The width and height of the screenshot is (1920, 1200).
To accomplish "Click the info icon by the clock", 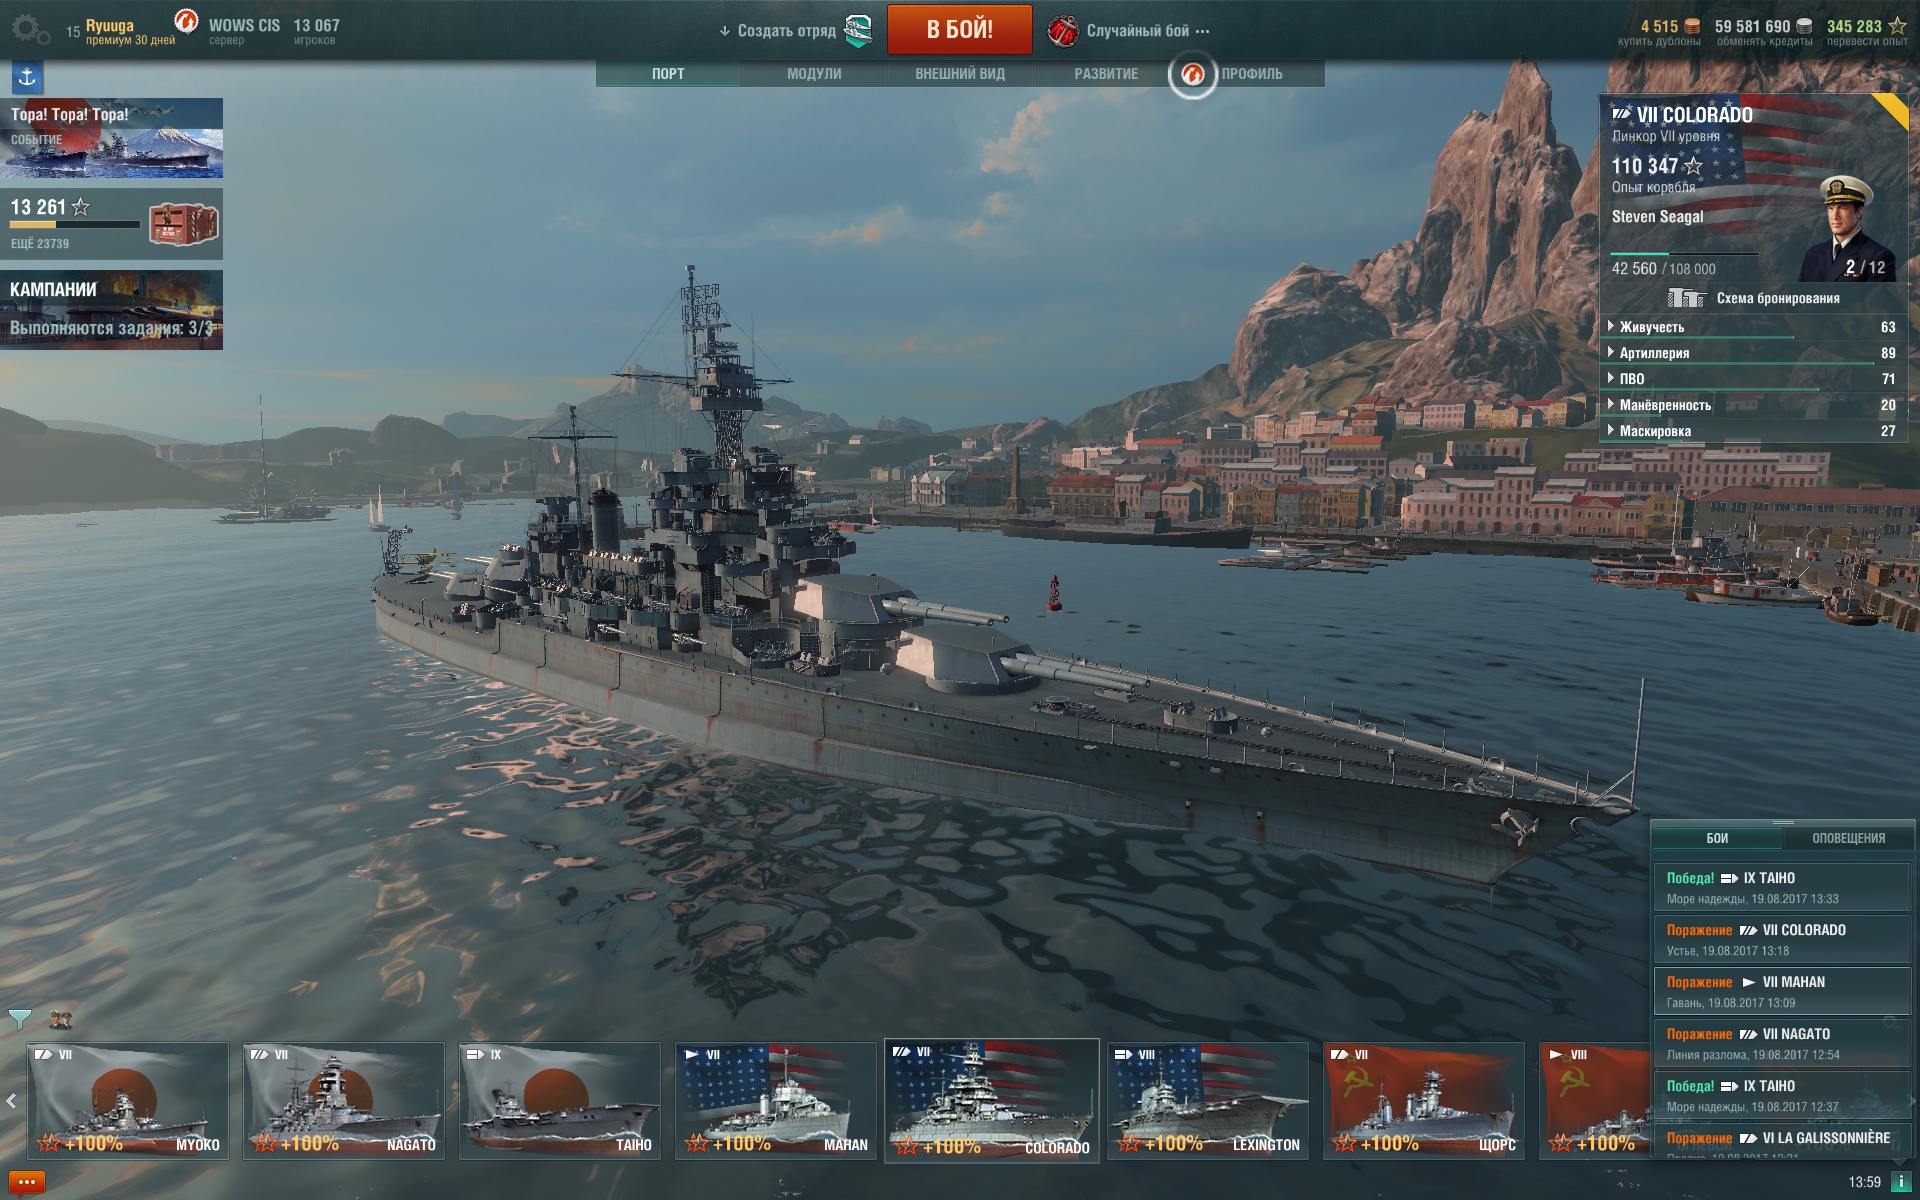I will point(1901,1182).
